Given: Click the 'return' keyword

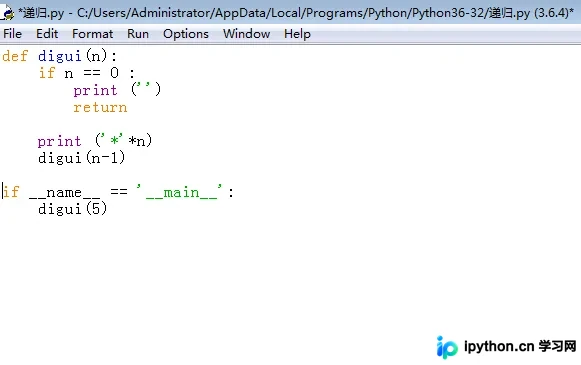Looking at the screenshot, I should [x=100, y=107].
